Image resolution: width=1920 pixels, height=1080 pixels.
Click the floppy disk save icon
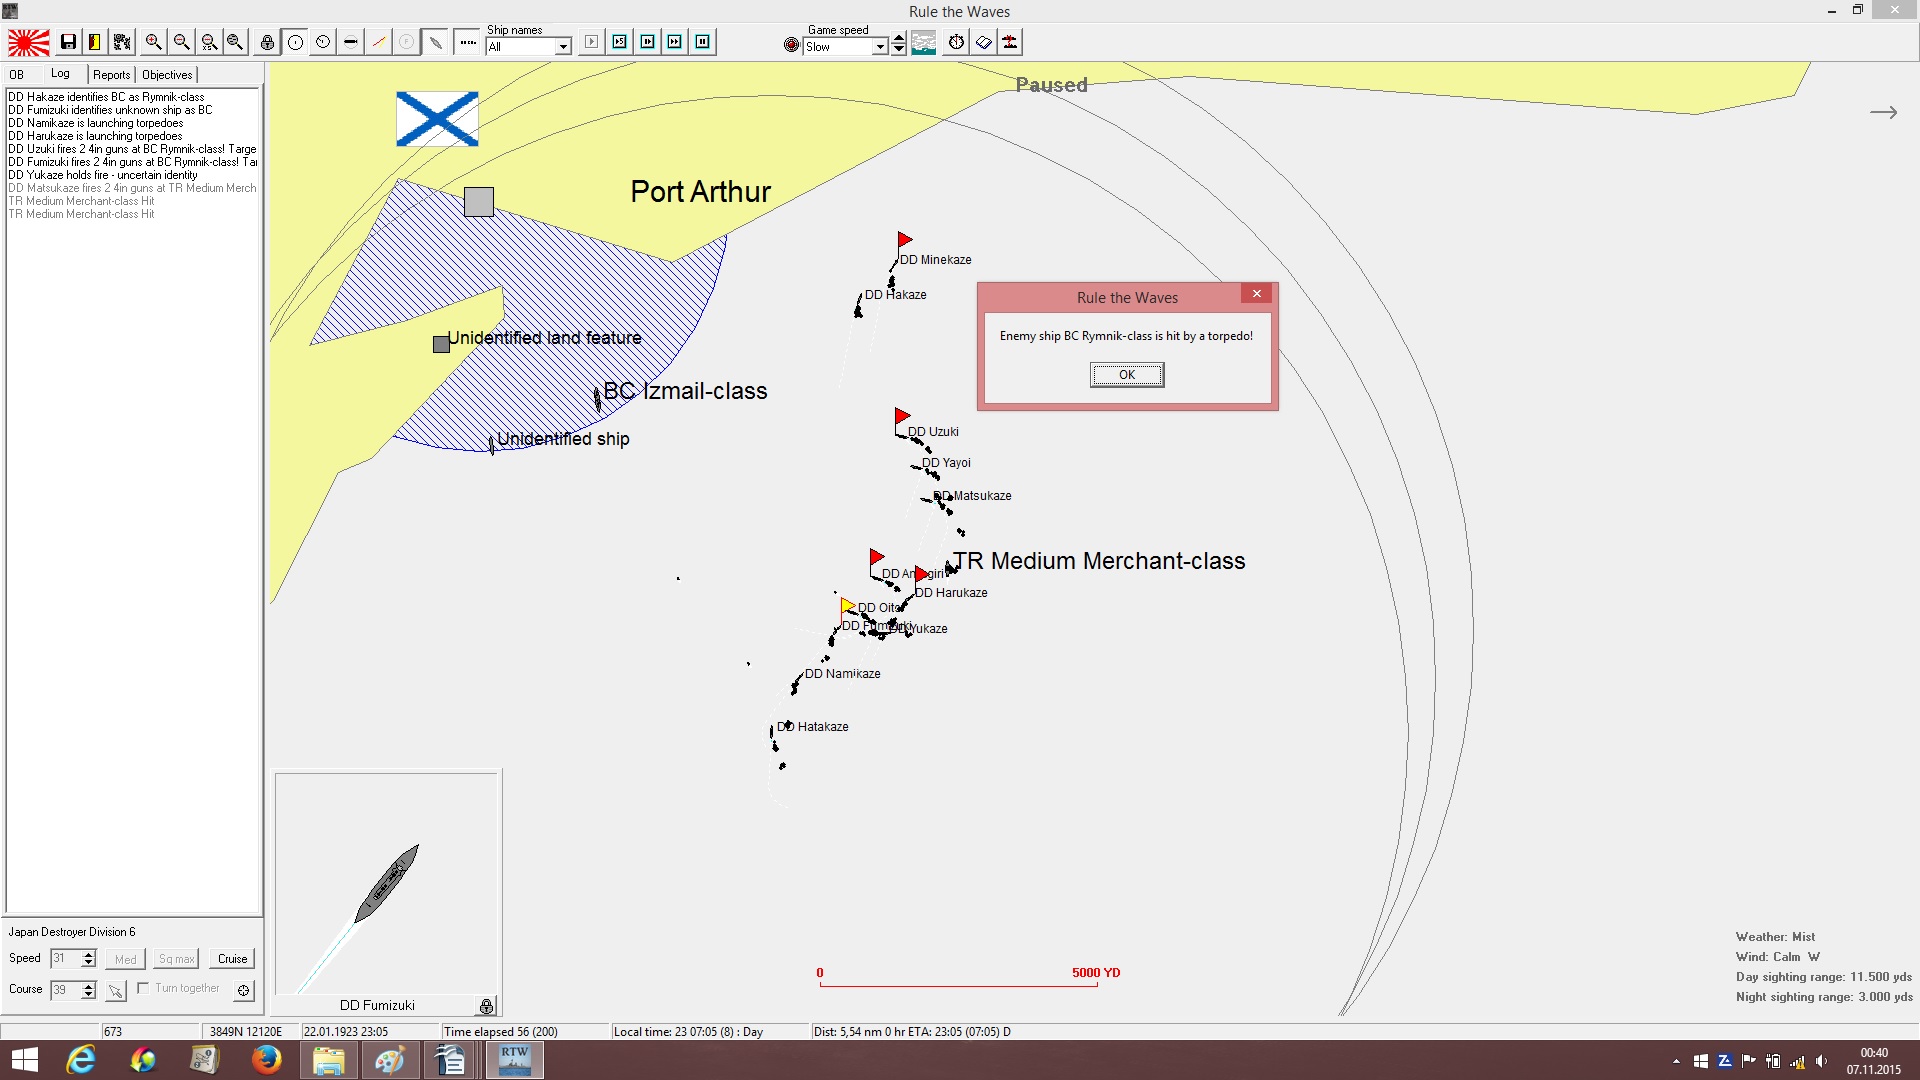[68, 42]
